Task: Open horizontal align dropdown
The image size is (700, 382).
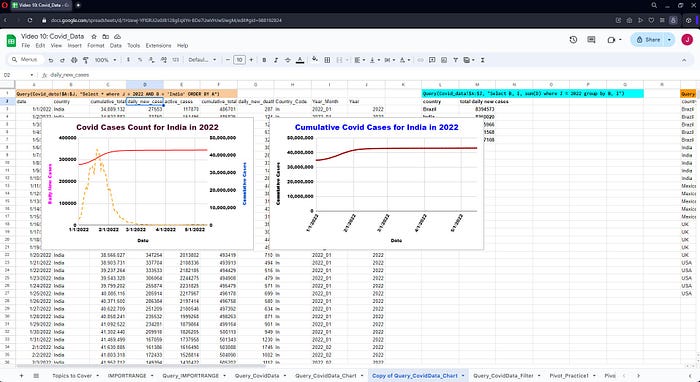Action: 359,60
